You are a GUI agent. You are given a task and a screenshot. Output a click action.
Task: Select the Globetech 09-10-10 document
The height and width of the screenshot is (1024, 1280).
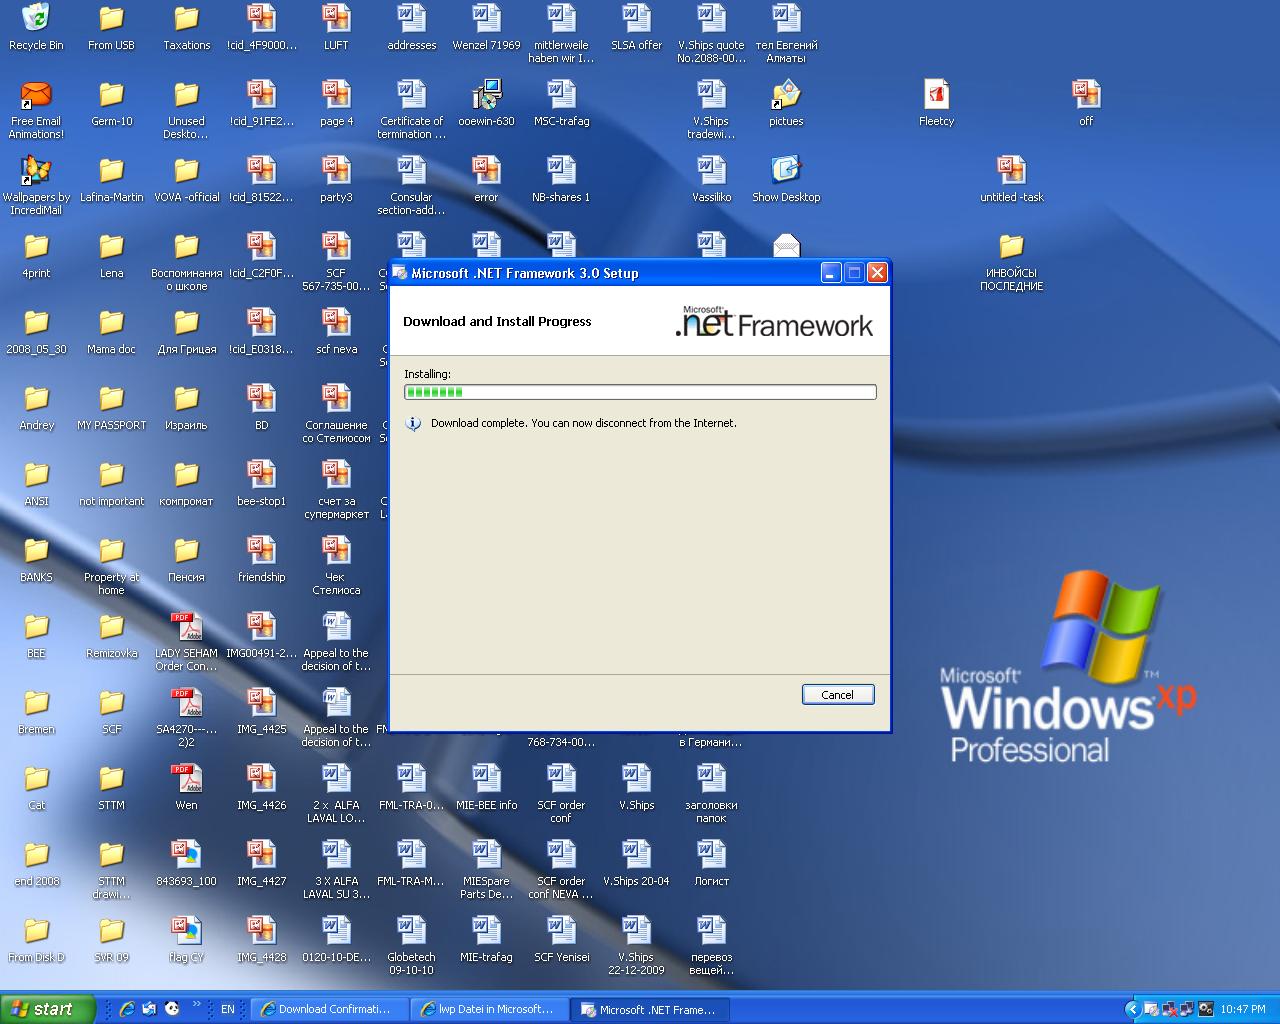click(411, 945)
